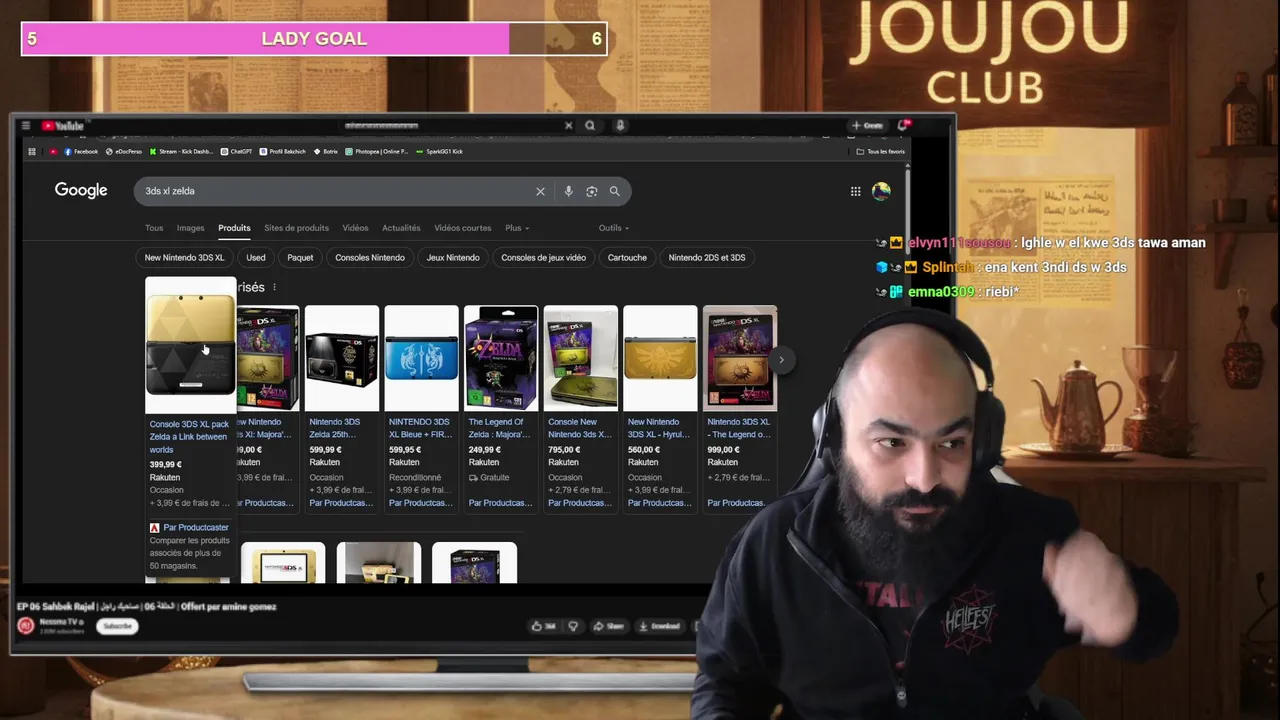This screenshot has width=1280, height=720.
Task: Select the Produits tab
Action: click(x=234, y=228)
